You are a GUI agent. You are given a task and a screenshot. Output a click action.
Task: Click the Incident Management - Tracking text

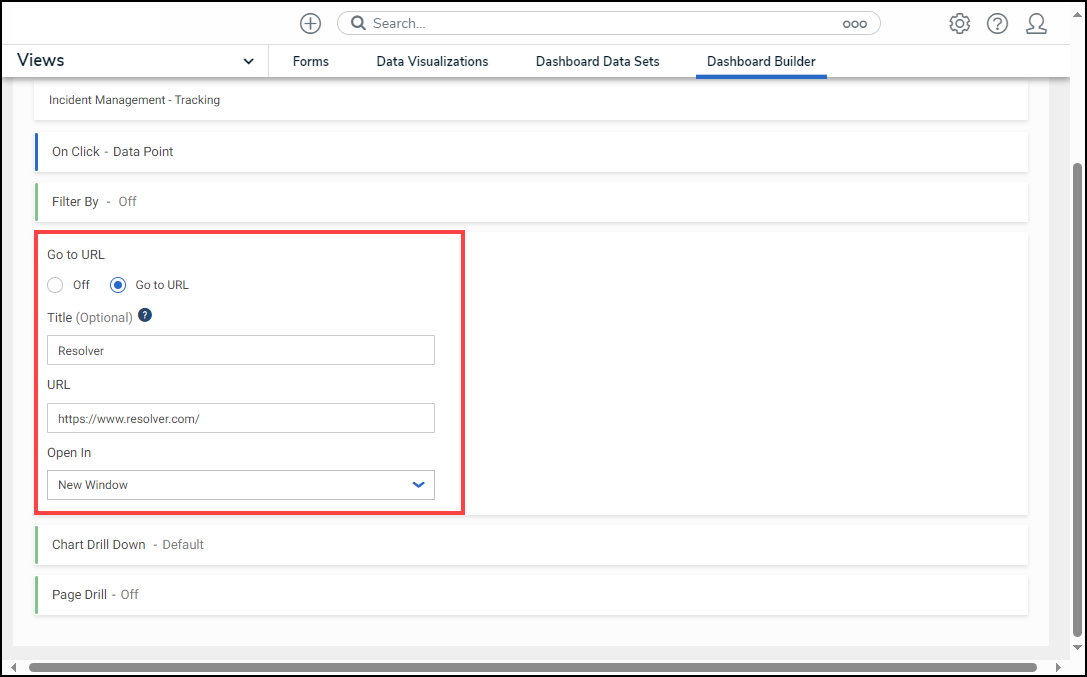tap(134, 100)
